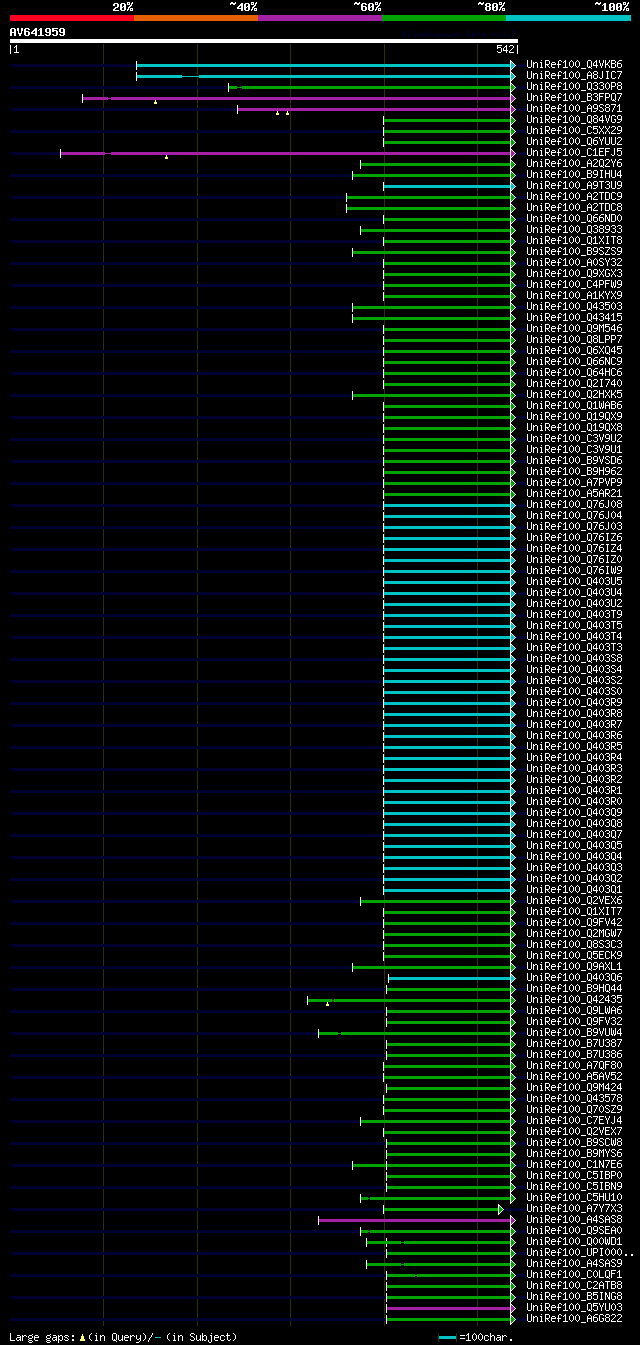This screenshot has height=1345, width=640.
Task: Click the purple ~60% identity legend segment
Action: (x=320, y=18)
